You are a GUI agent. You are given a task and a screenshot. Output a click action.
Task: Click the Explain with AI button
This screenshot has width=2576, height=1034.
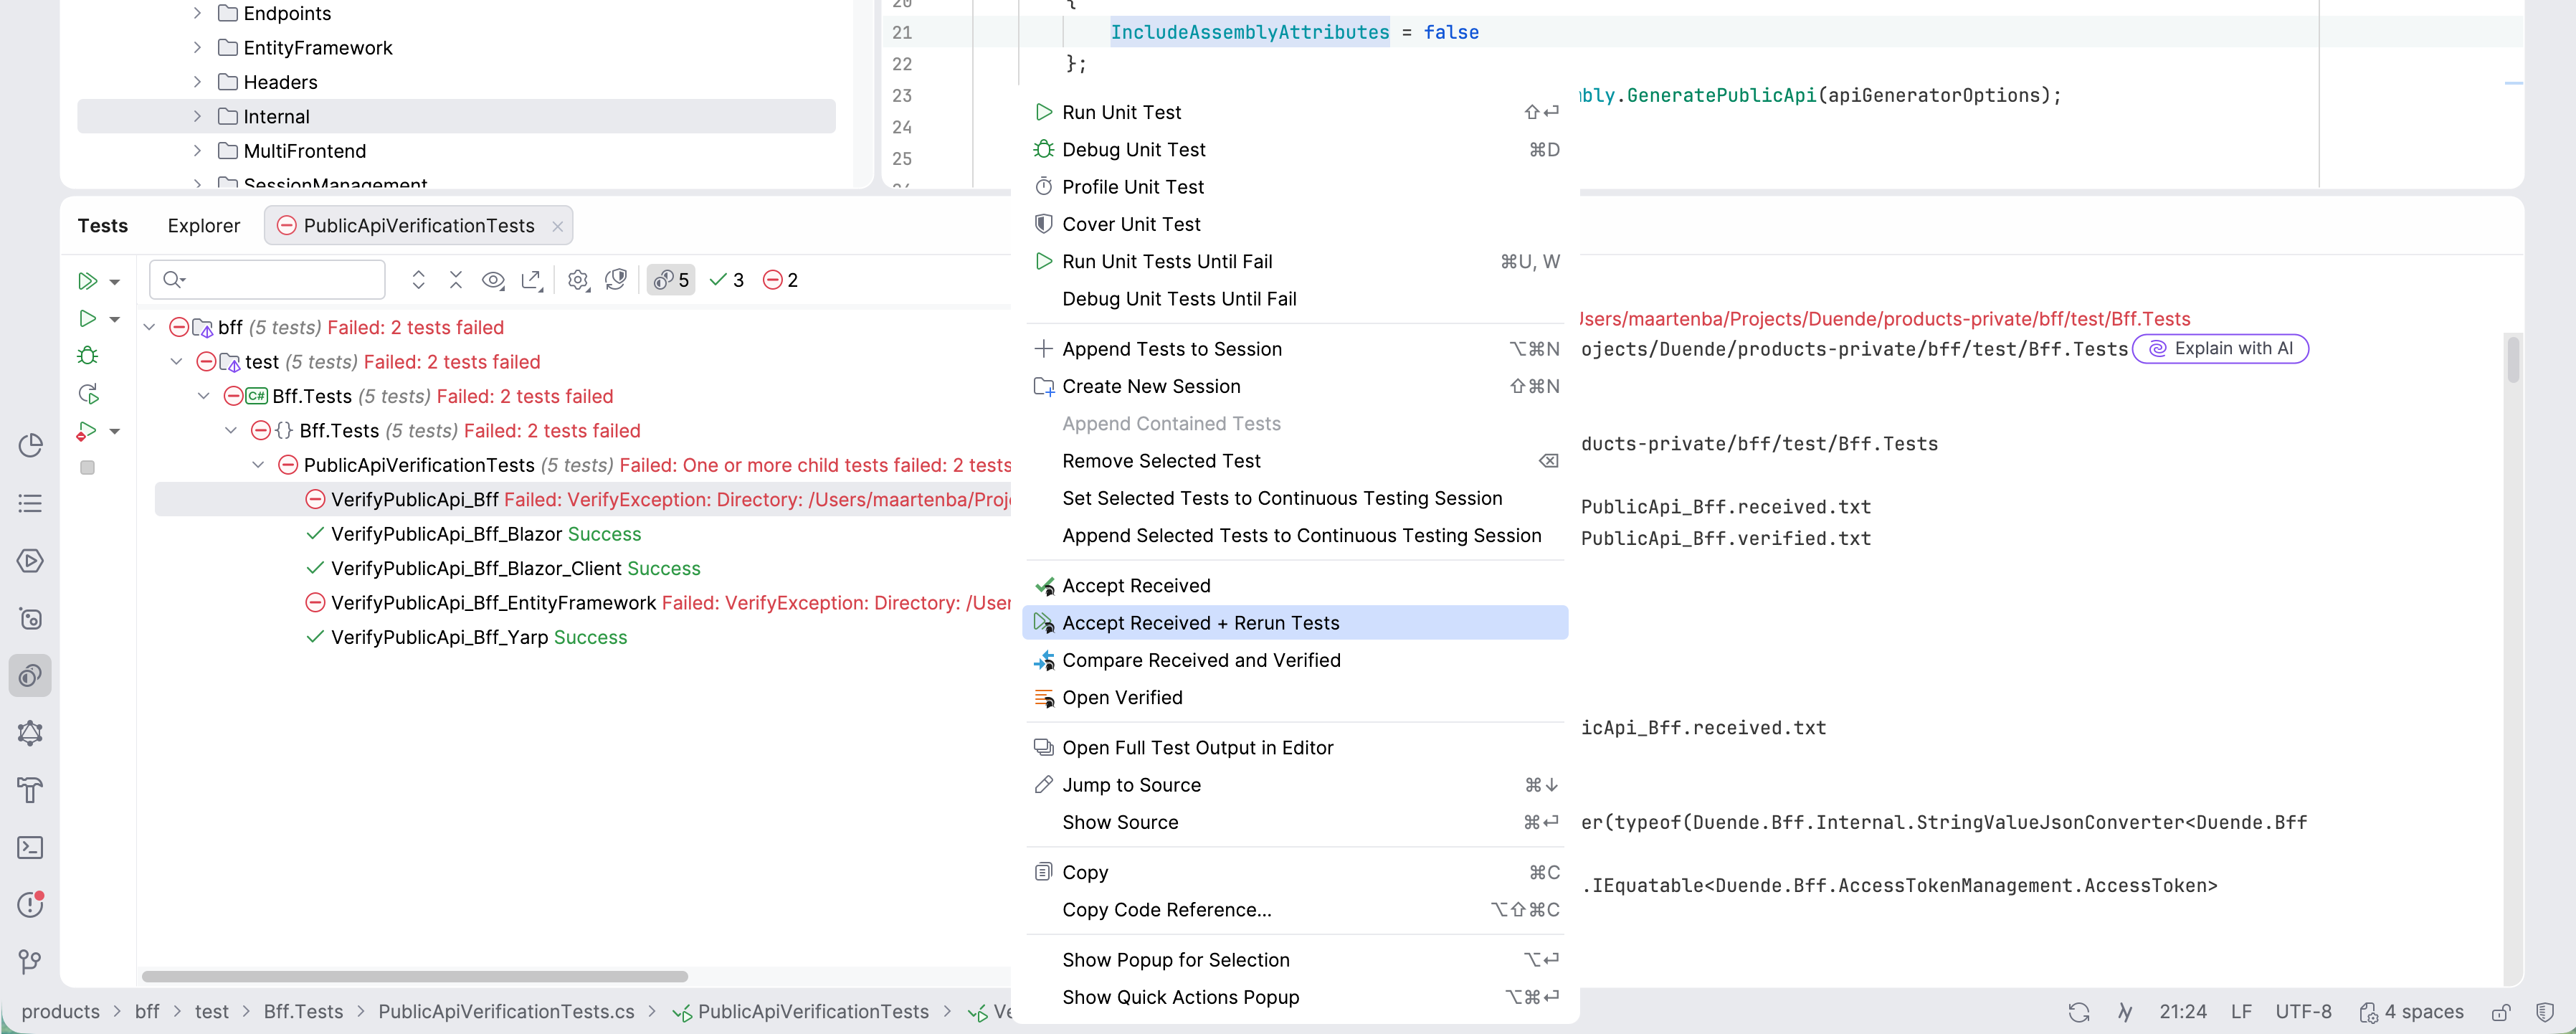[x=2221, y=348]
